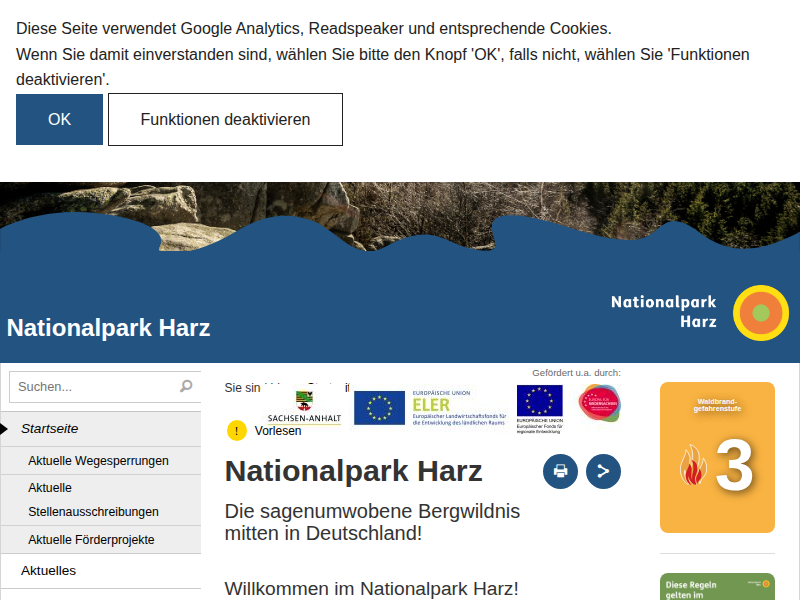Screen dimensions: 800x600
Task: Accept cookies with the OK button
Action: pyautogui.click(x=59, y=119)
